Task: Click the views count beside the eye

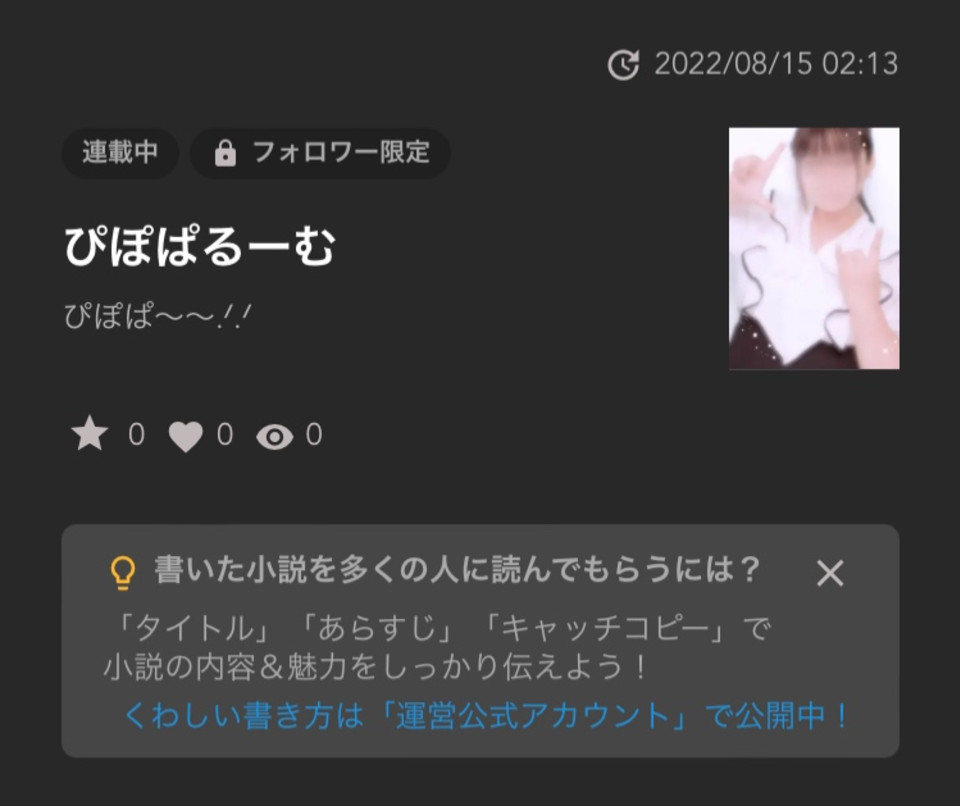Action: pyautogui.click(x=313, y=434)
